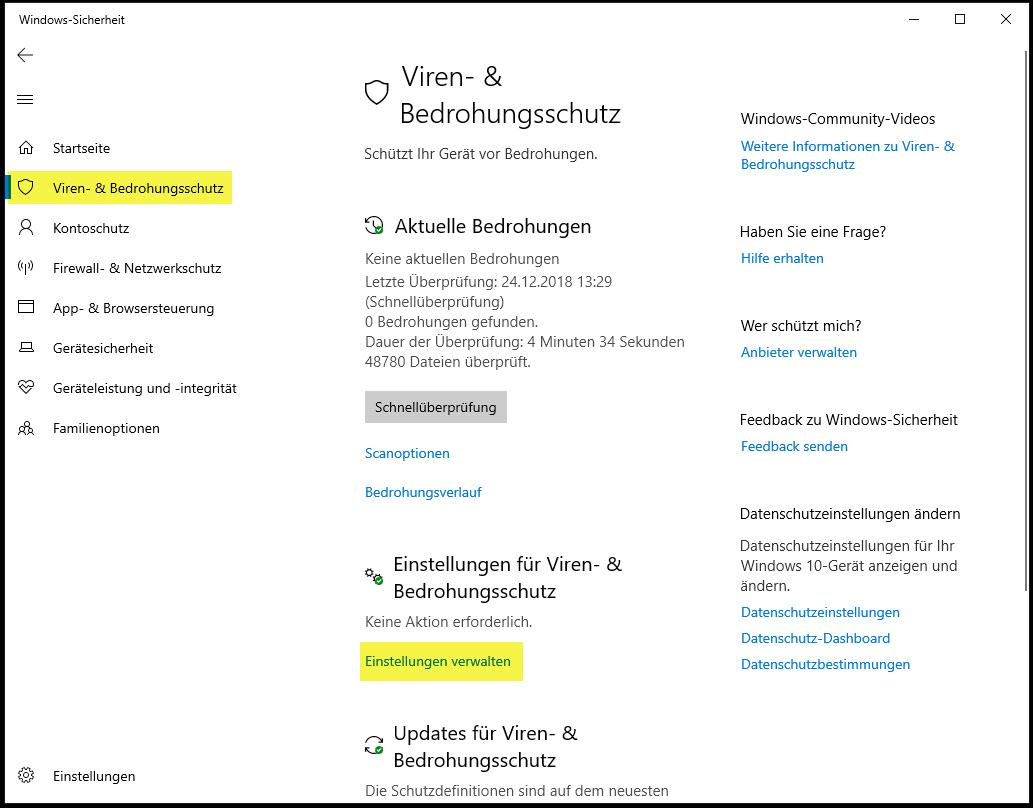Click Einstellungen verwalten link
Viewport: 1033px width, 808px height.
437,661
